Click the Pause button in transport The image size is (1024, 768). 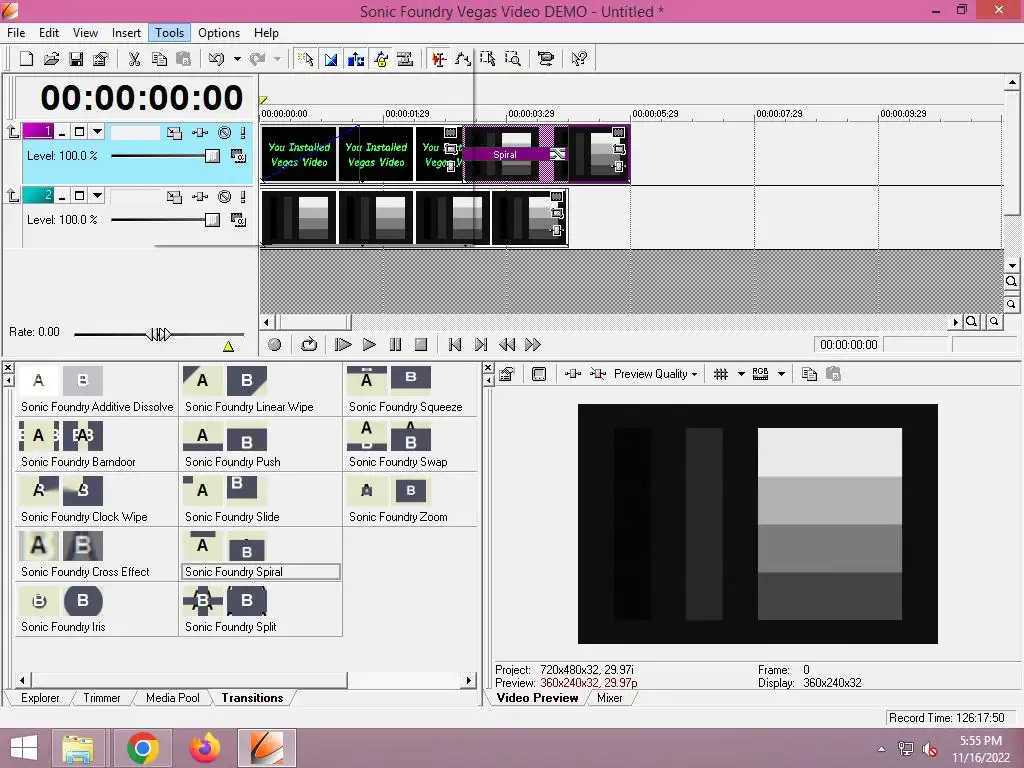coord(395,345)
